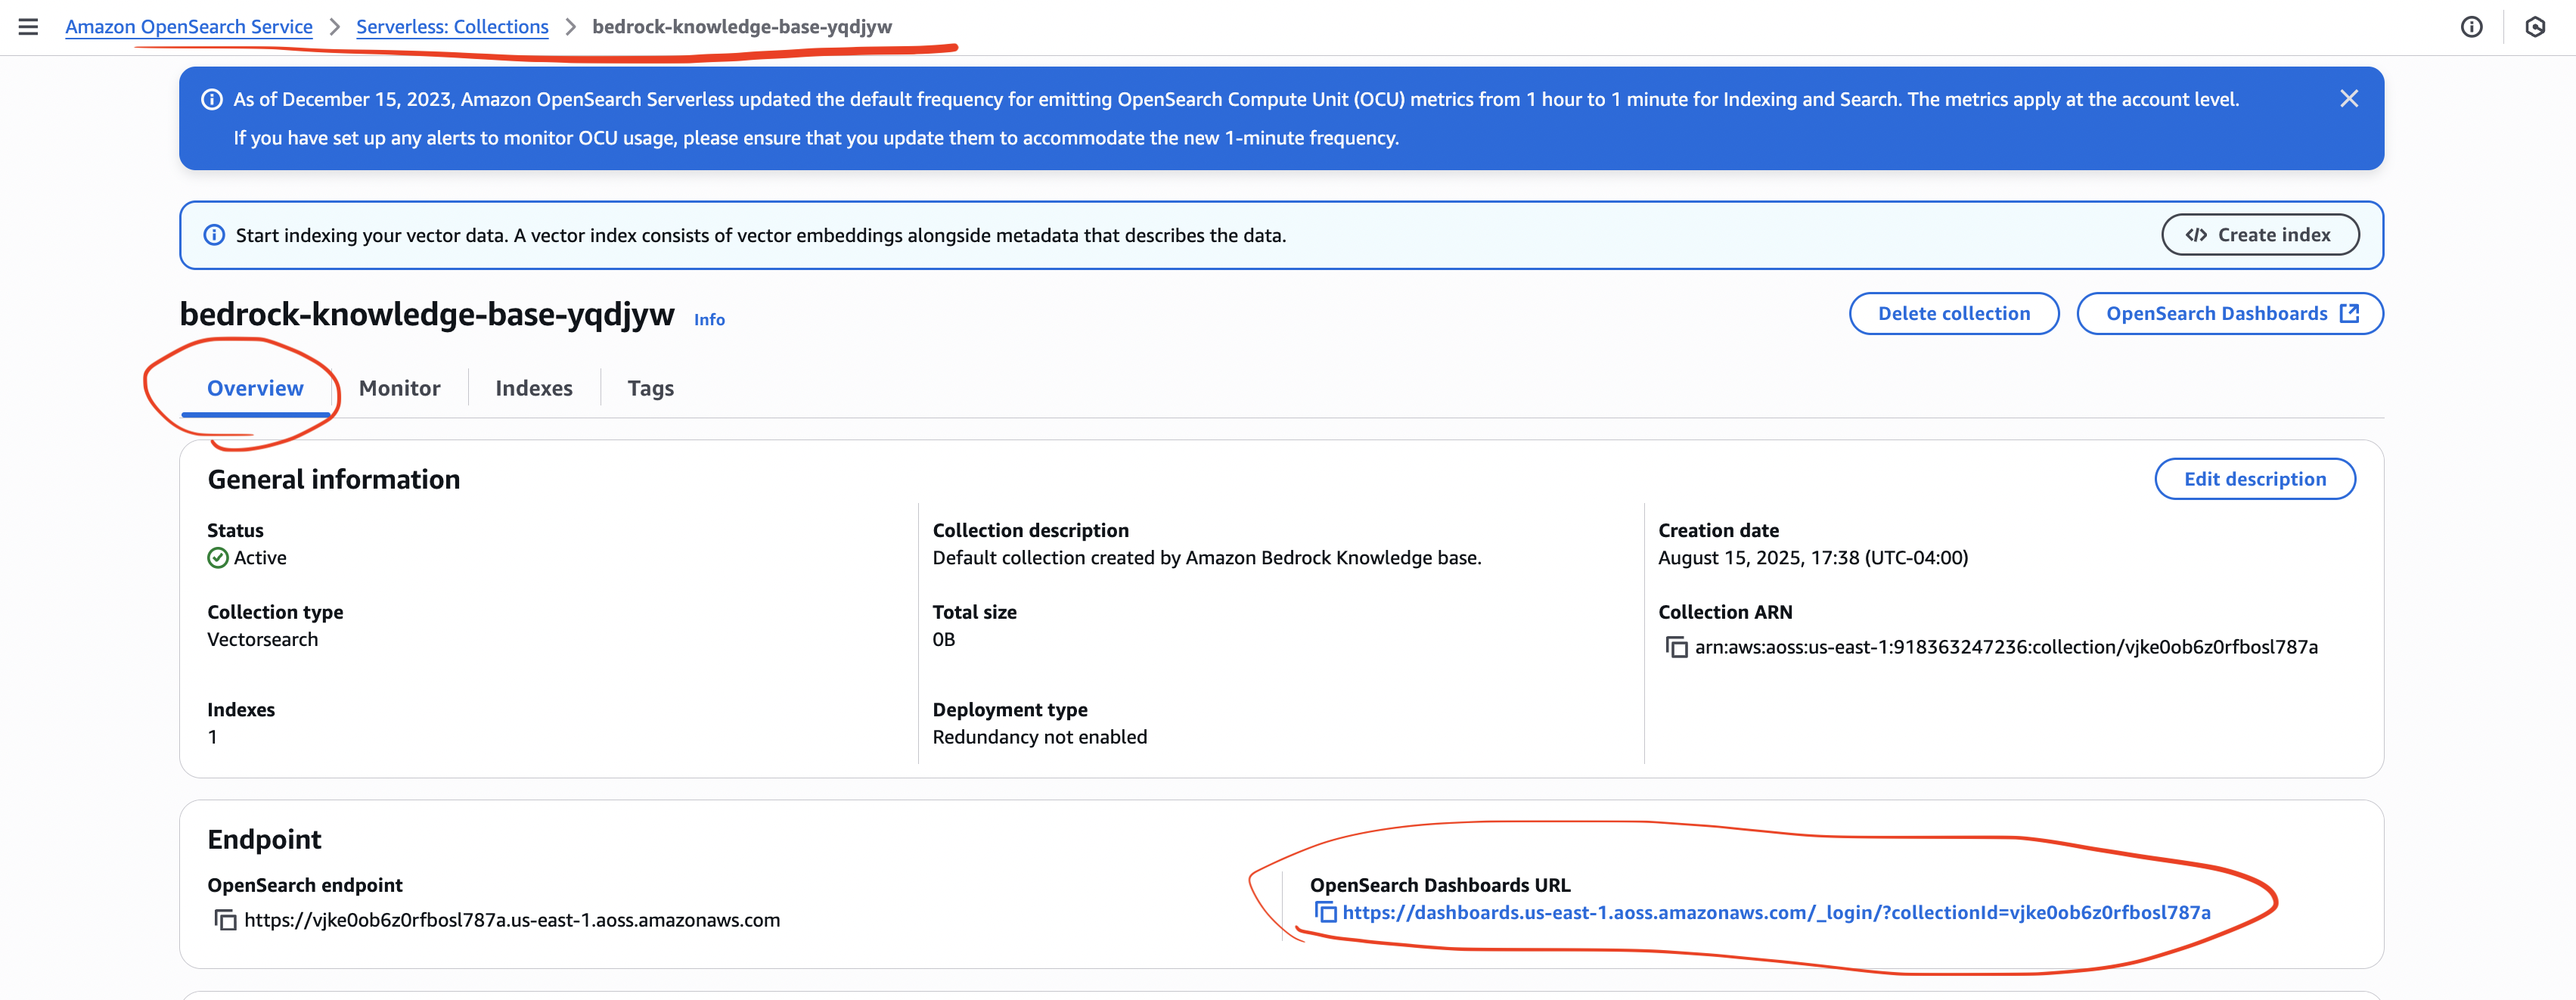Click the Collection ARN value text
The image size is (2576, 1000).
pyautogui.click(x=2006, y=647)
